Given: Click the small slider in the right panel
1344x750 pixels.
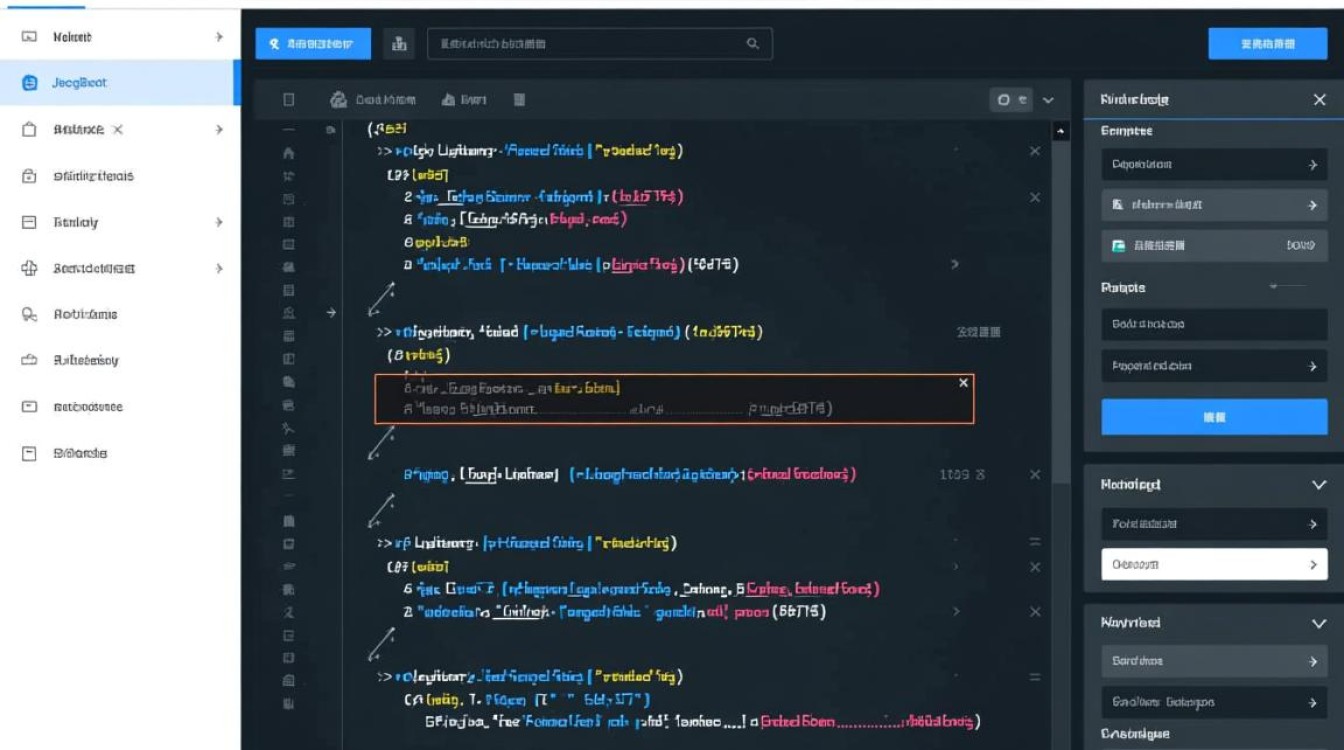Looking at the screenshot, I should click(1287, 287).
